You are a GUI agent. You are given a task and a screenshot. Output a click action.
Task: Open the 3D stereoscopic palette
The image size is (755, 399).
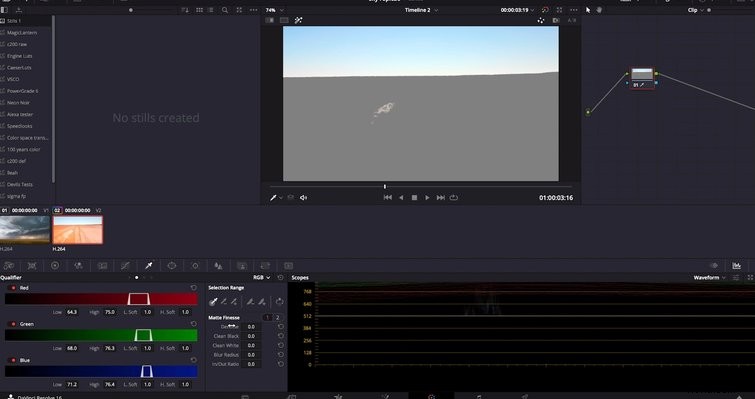[288, 266]
